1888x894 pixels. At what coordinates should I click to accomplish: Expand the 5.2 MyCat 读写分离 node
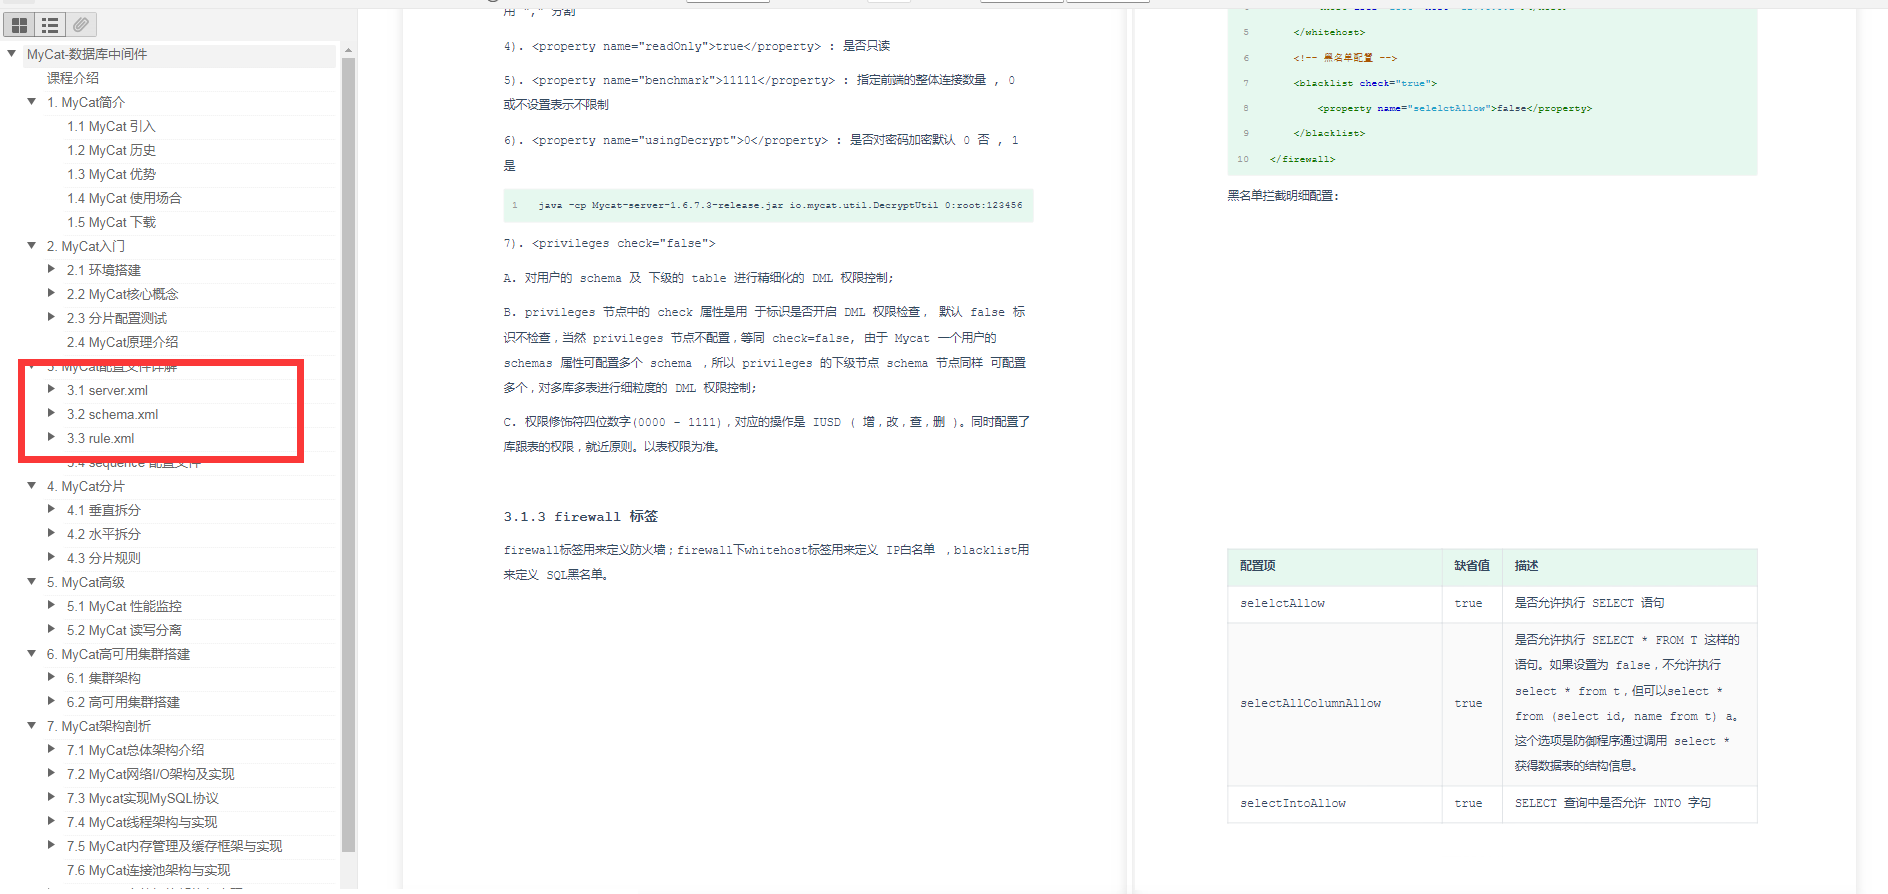coord(52,630)
